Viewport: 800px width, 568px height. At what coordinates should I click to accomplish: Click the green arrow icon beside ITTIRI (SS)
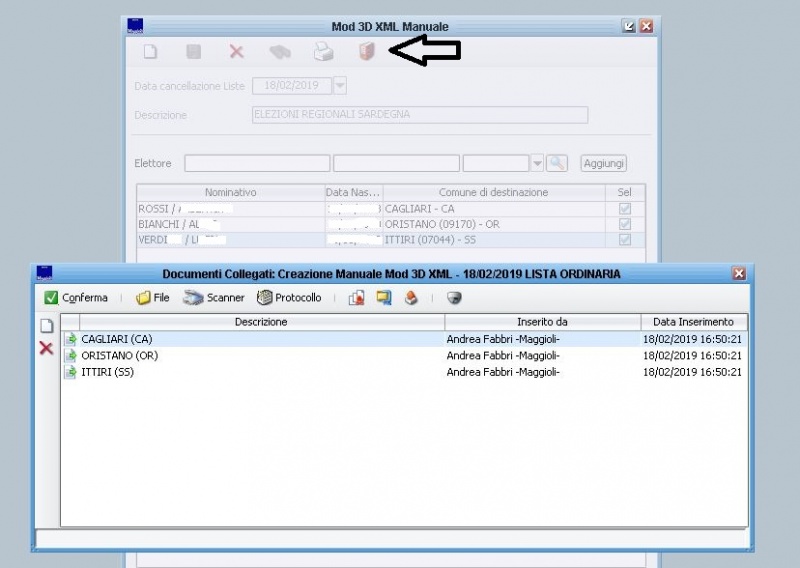coord(70,372)
